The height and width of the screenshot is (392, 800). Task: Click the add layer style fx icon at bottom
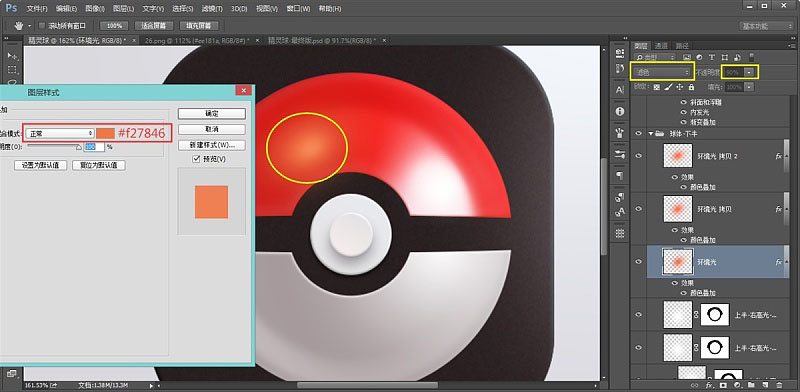[709, 385]
